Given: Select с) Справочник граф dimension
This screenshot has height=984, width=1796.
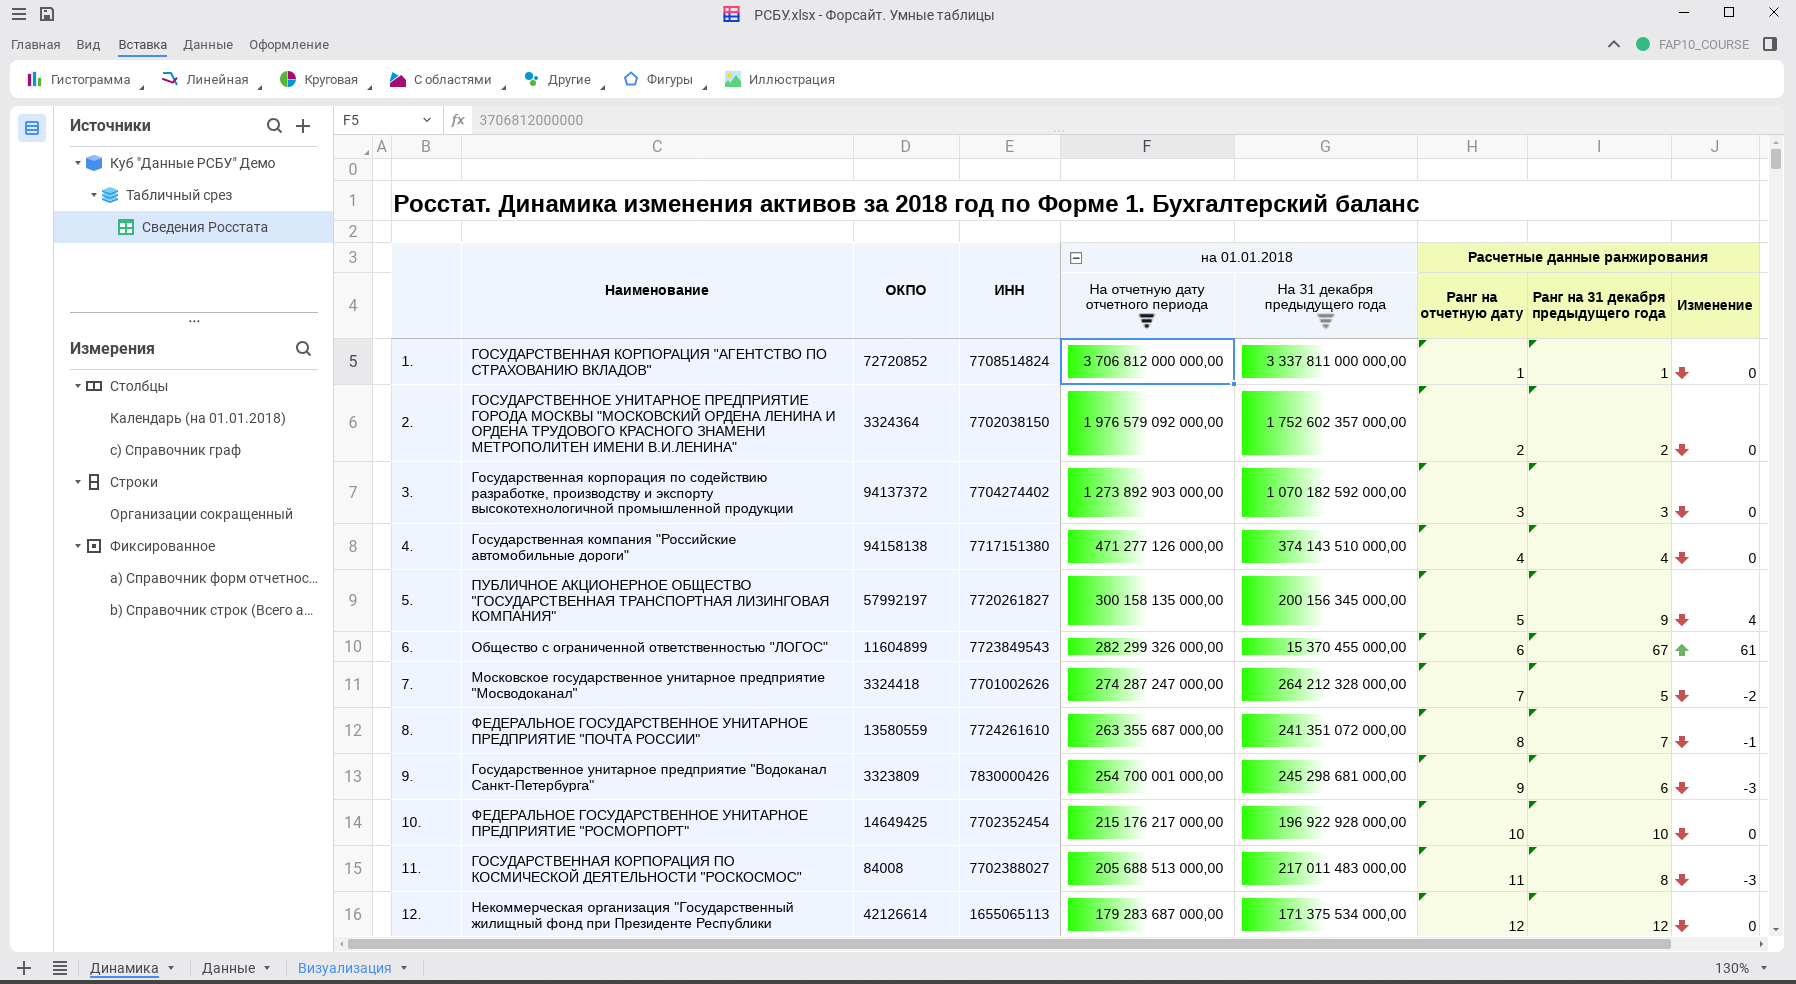Looking at the screenshot, I should (175, 450).
